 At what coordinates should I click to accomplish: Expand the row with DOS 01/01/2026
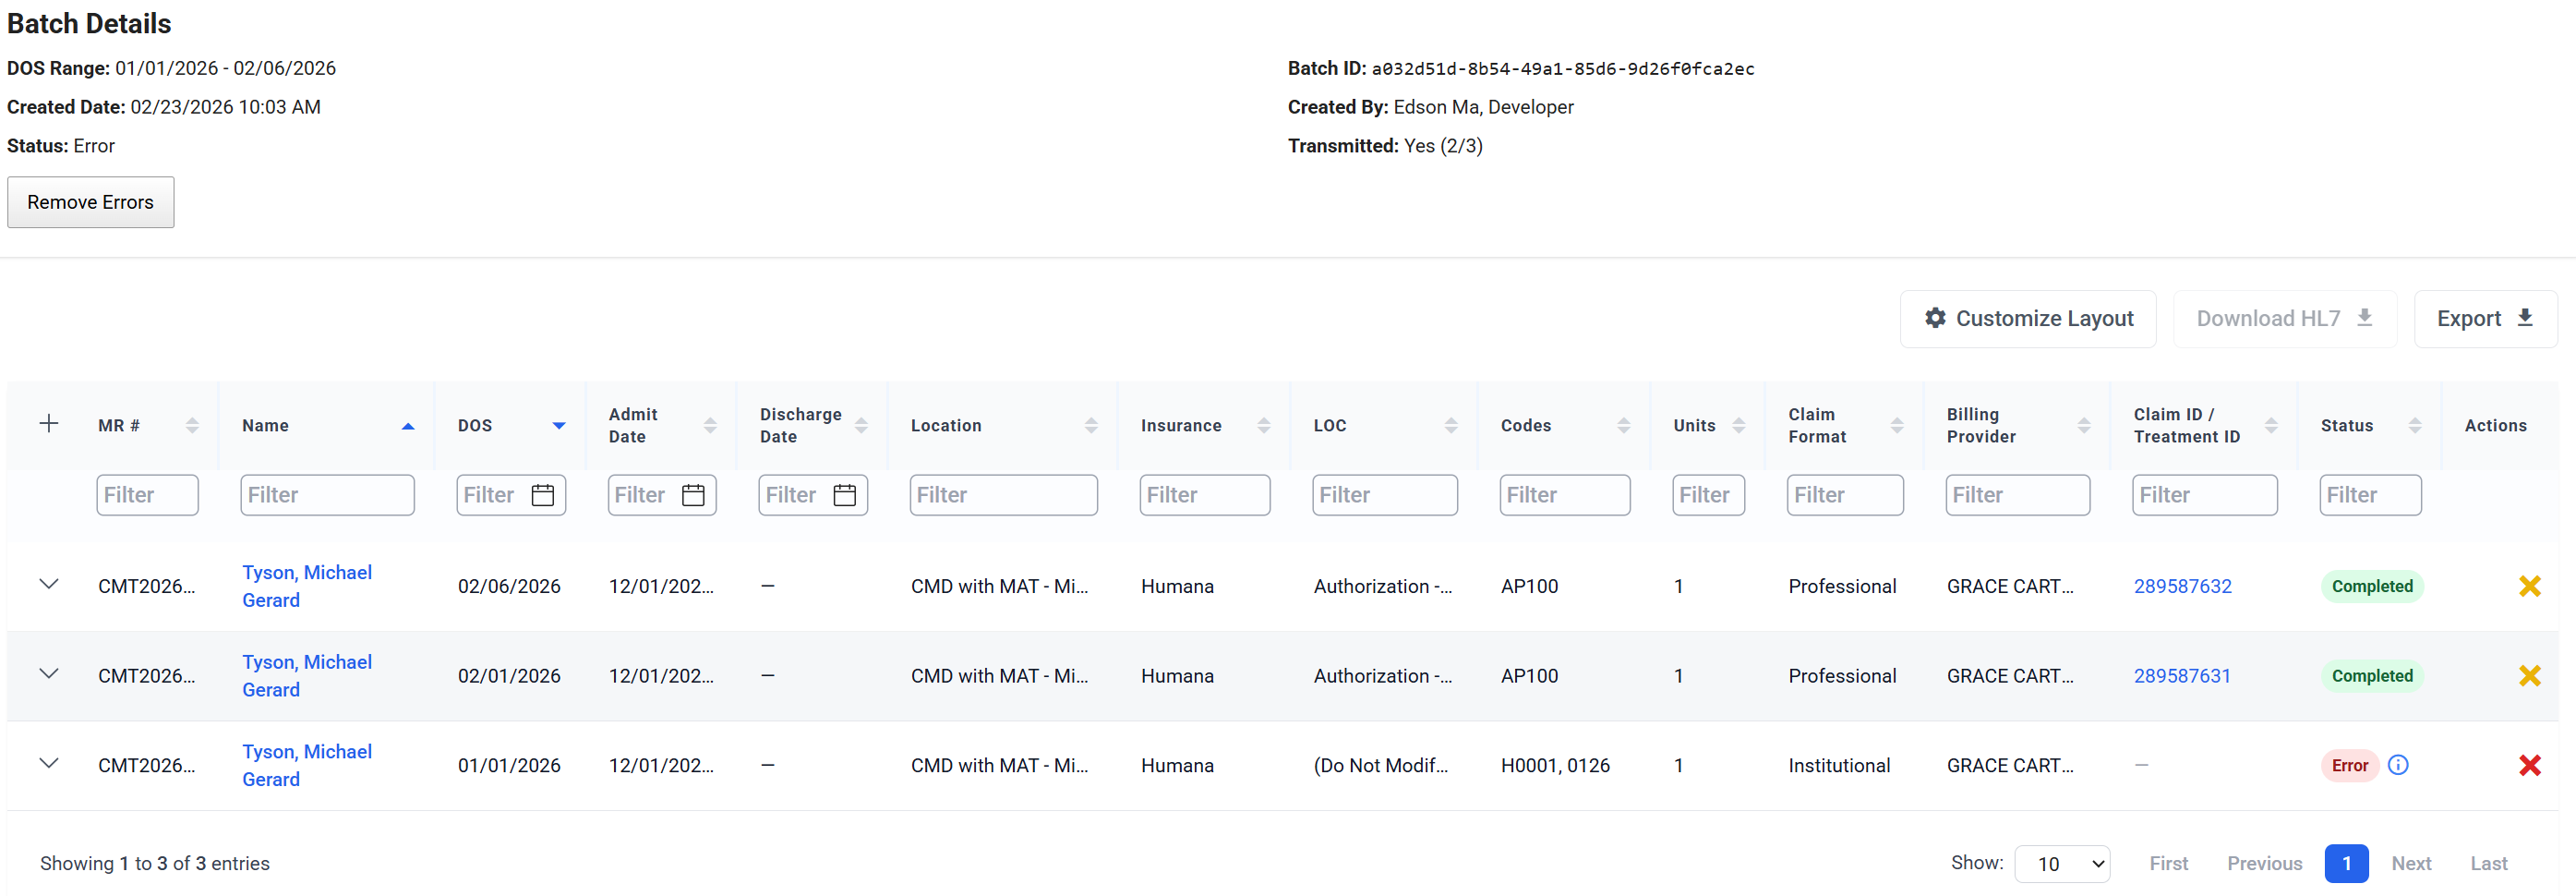48,763
